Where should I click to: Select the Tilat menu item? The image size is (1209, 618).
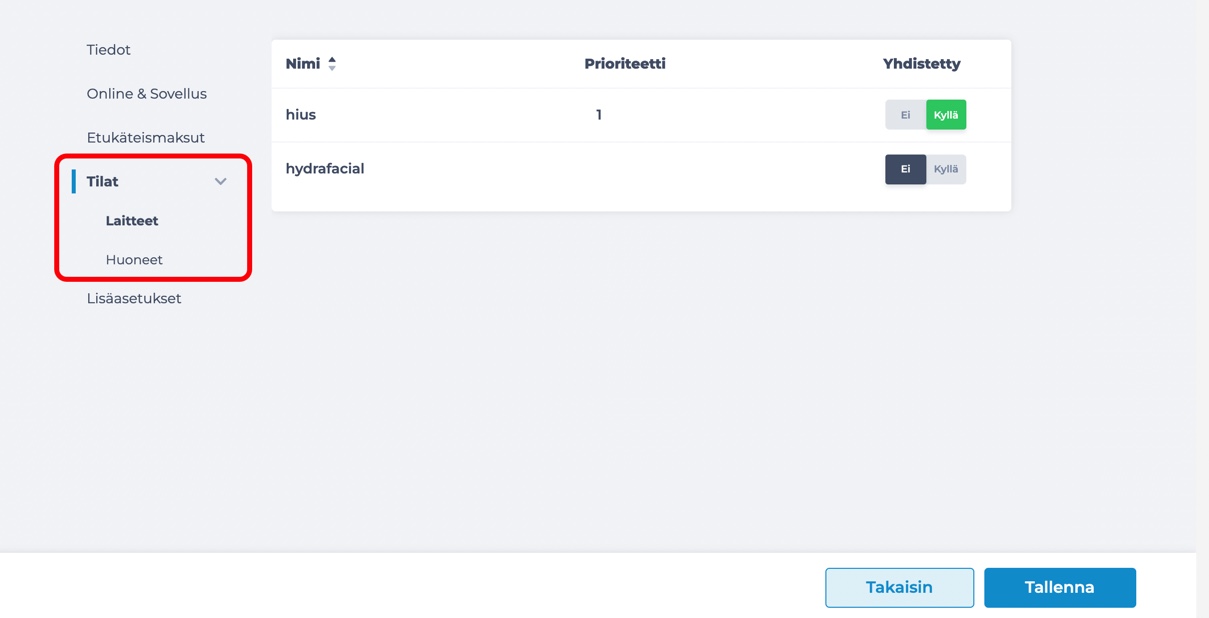coord(102,182)
